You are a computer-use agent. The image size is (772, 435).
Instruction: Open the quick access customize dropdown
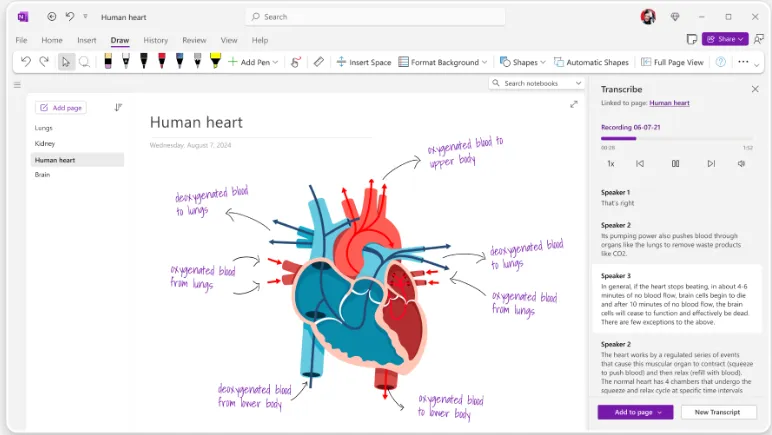point(85,17)
